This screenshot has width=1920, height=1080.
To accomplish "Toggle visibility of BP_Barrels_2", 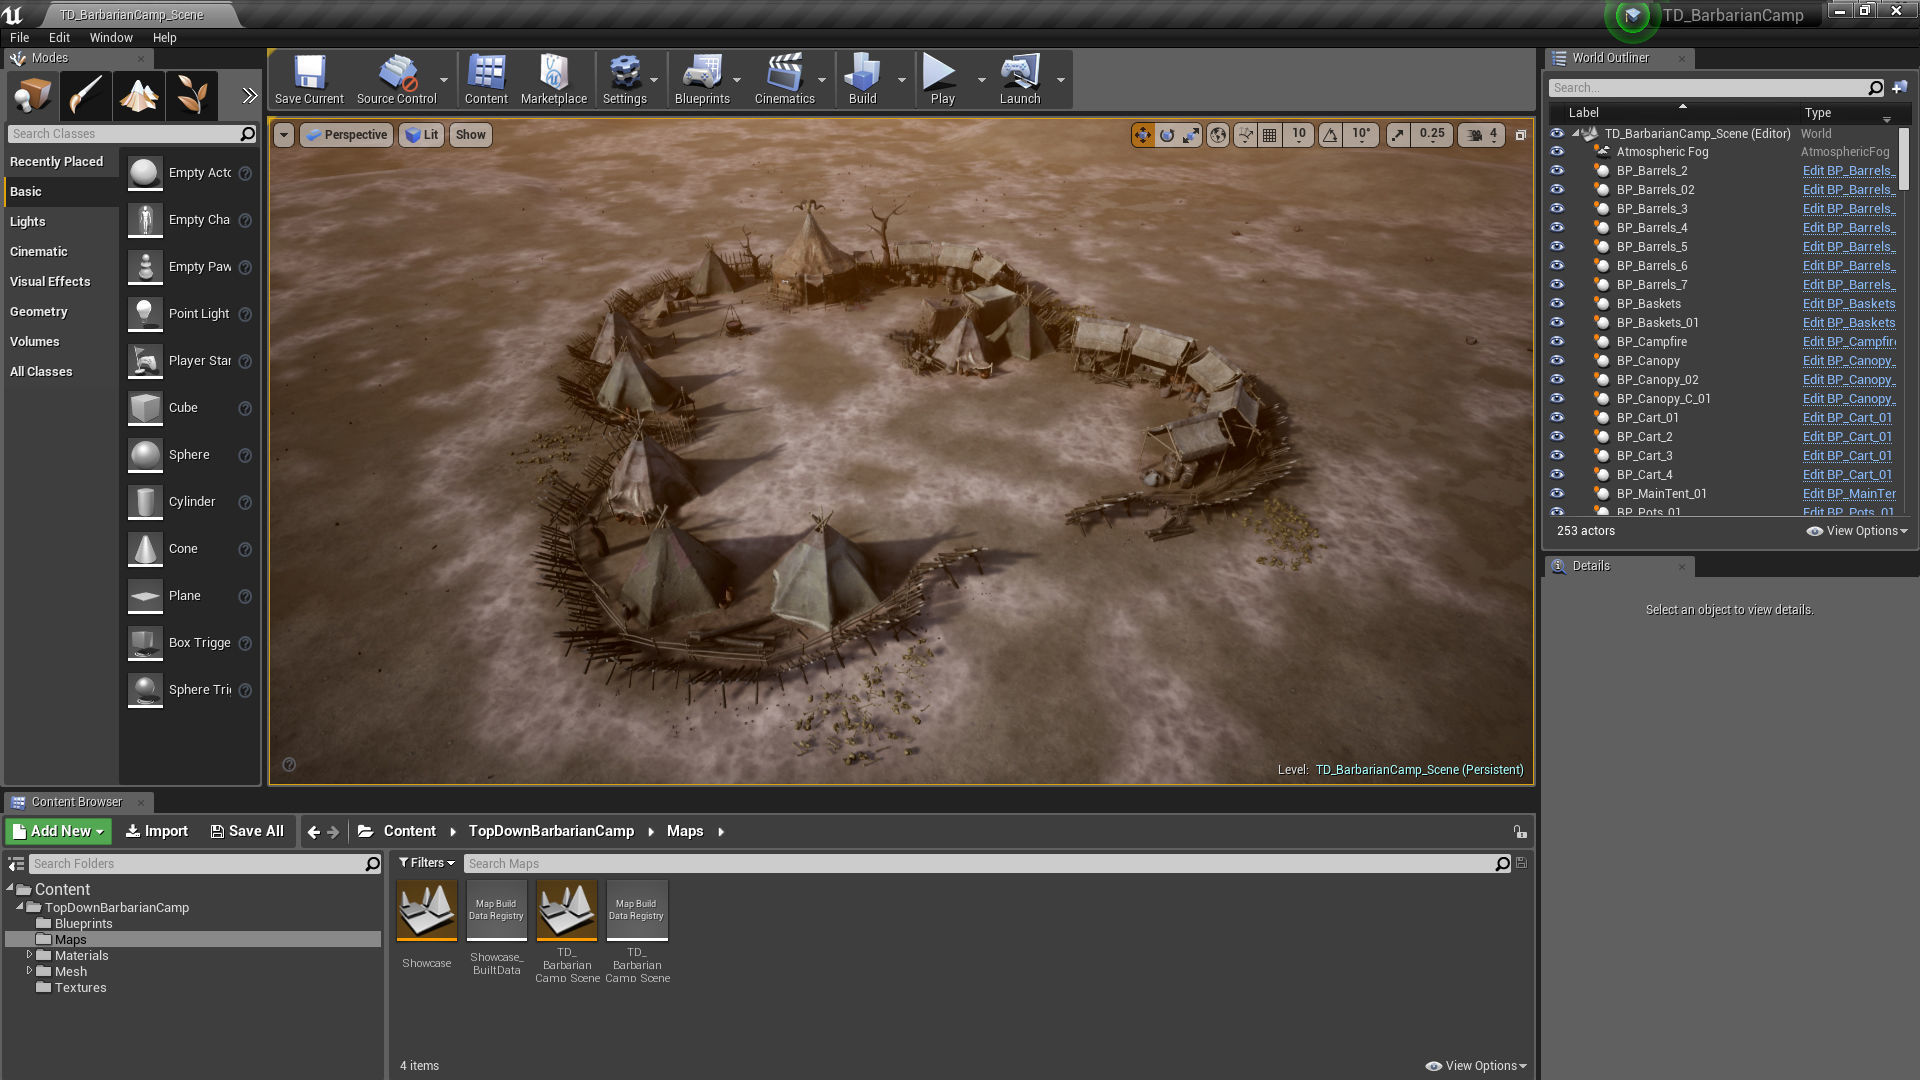I will click(1557, 171).
